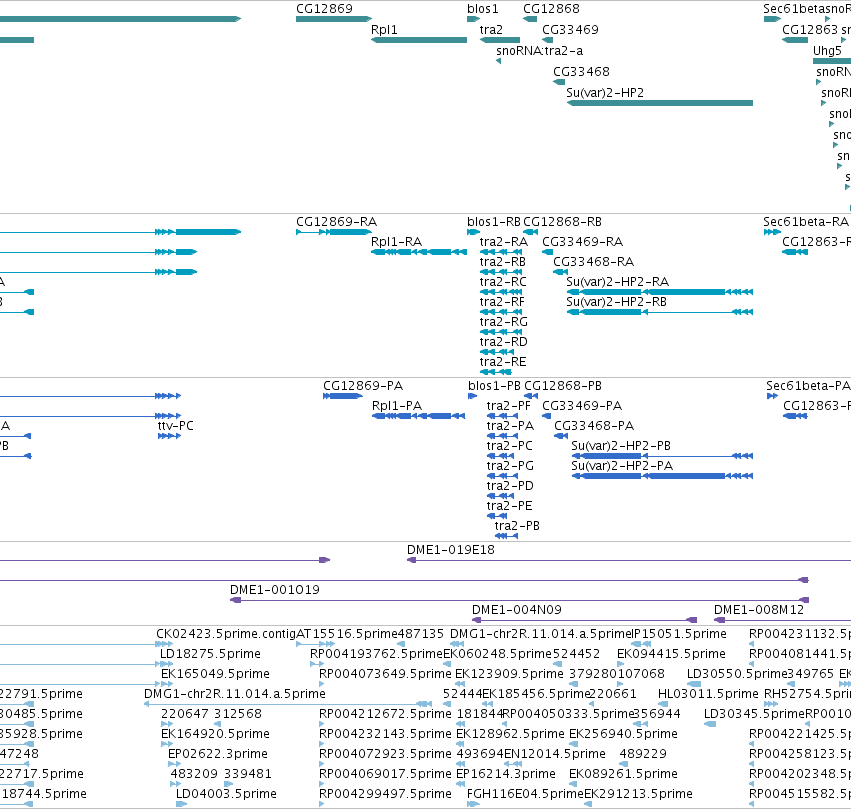Click the CG33468-PA protein label

coord(594,426)
